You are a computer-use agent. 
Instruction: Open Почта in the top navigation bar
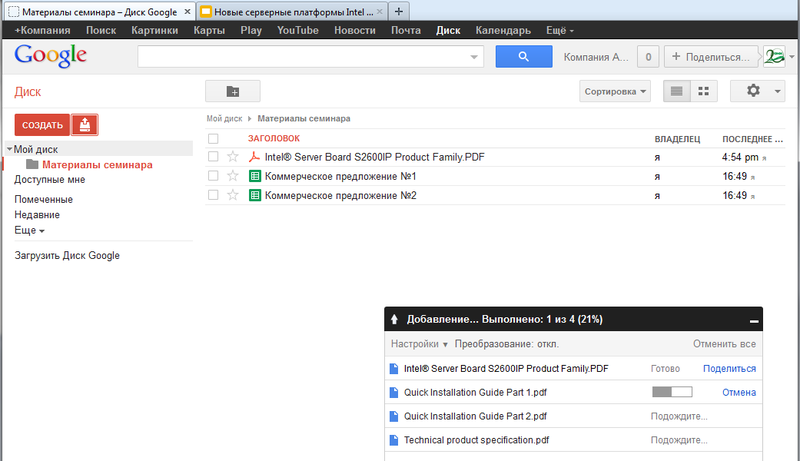[x=406, y=30]
